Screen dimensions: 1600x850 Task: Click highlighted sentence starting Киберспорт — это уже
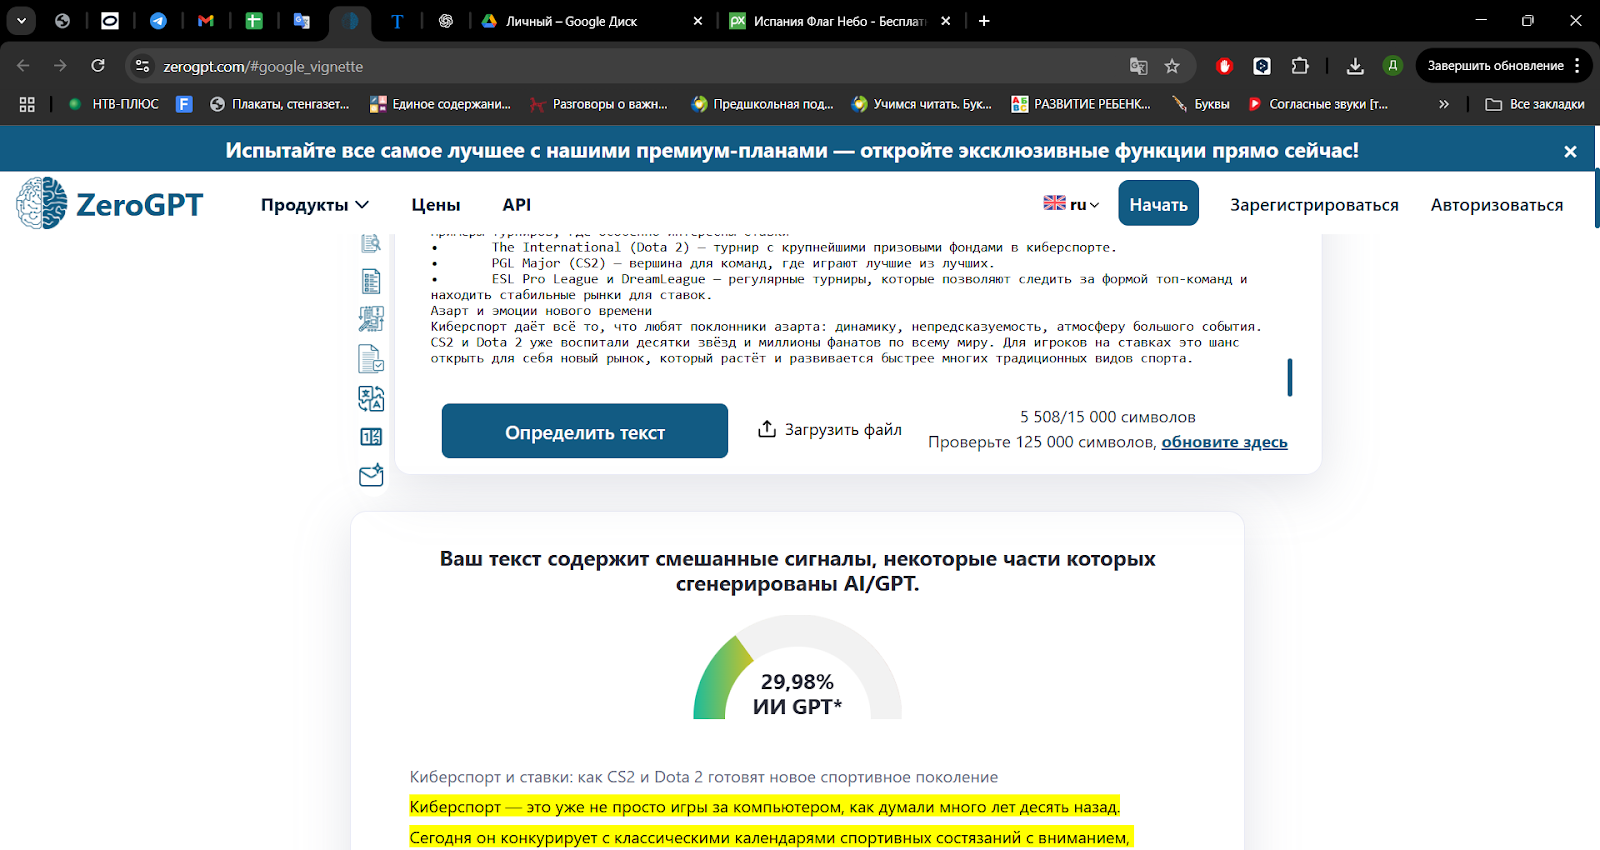coord(765,807)
